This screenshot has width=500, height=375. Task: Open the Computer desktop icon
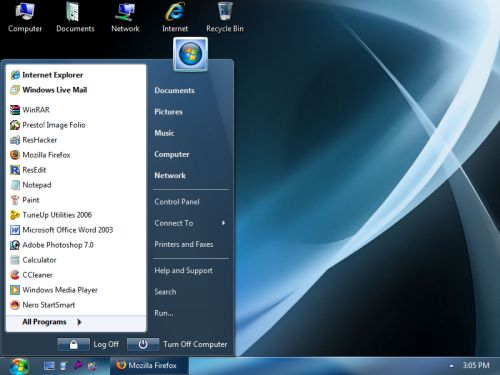pos(25,17)
